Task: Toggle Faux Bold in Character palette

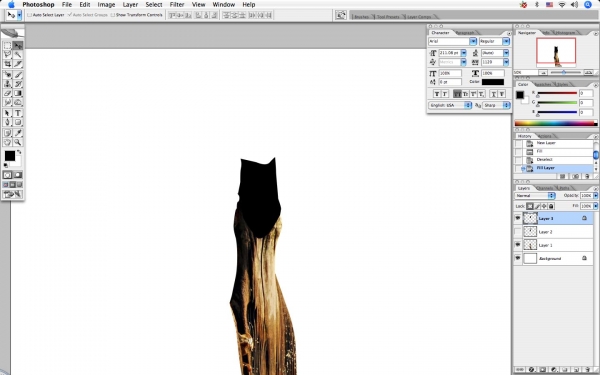Action: pyautogui.click(x=437, y=94)
